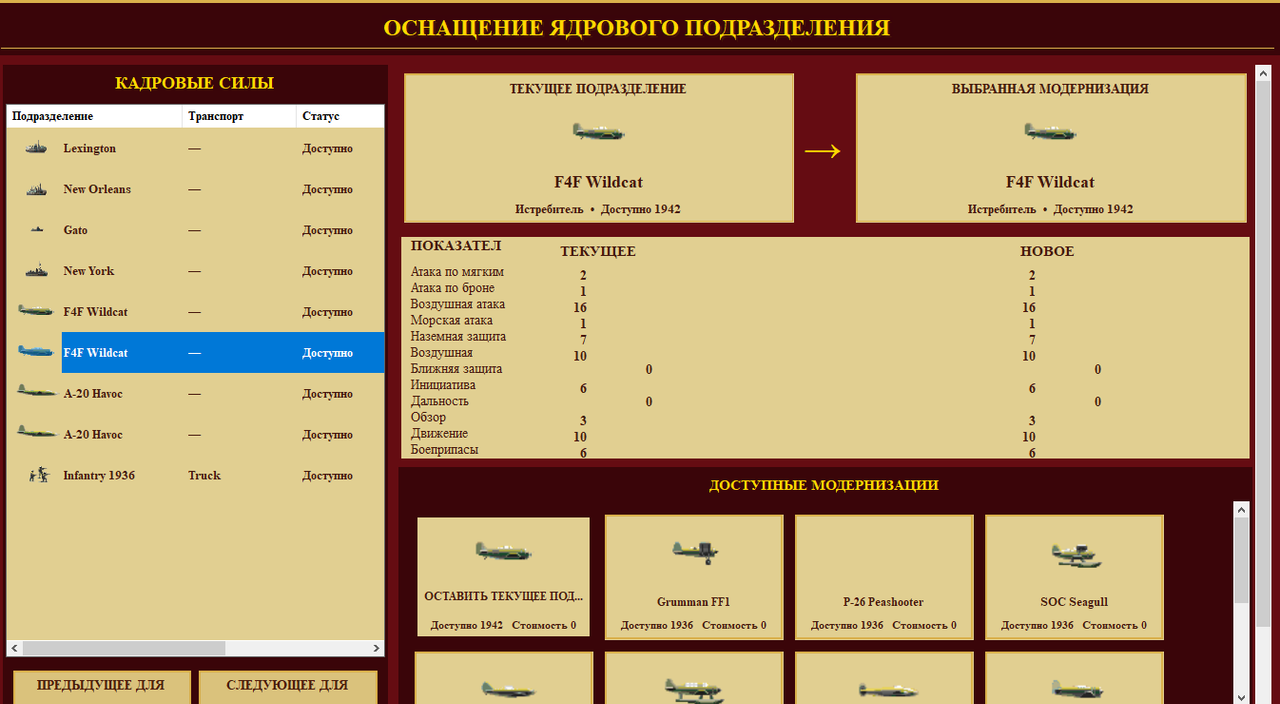Click the Truck transport cell
The image size is (1280, 704).
204,476
